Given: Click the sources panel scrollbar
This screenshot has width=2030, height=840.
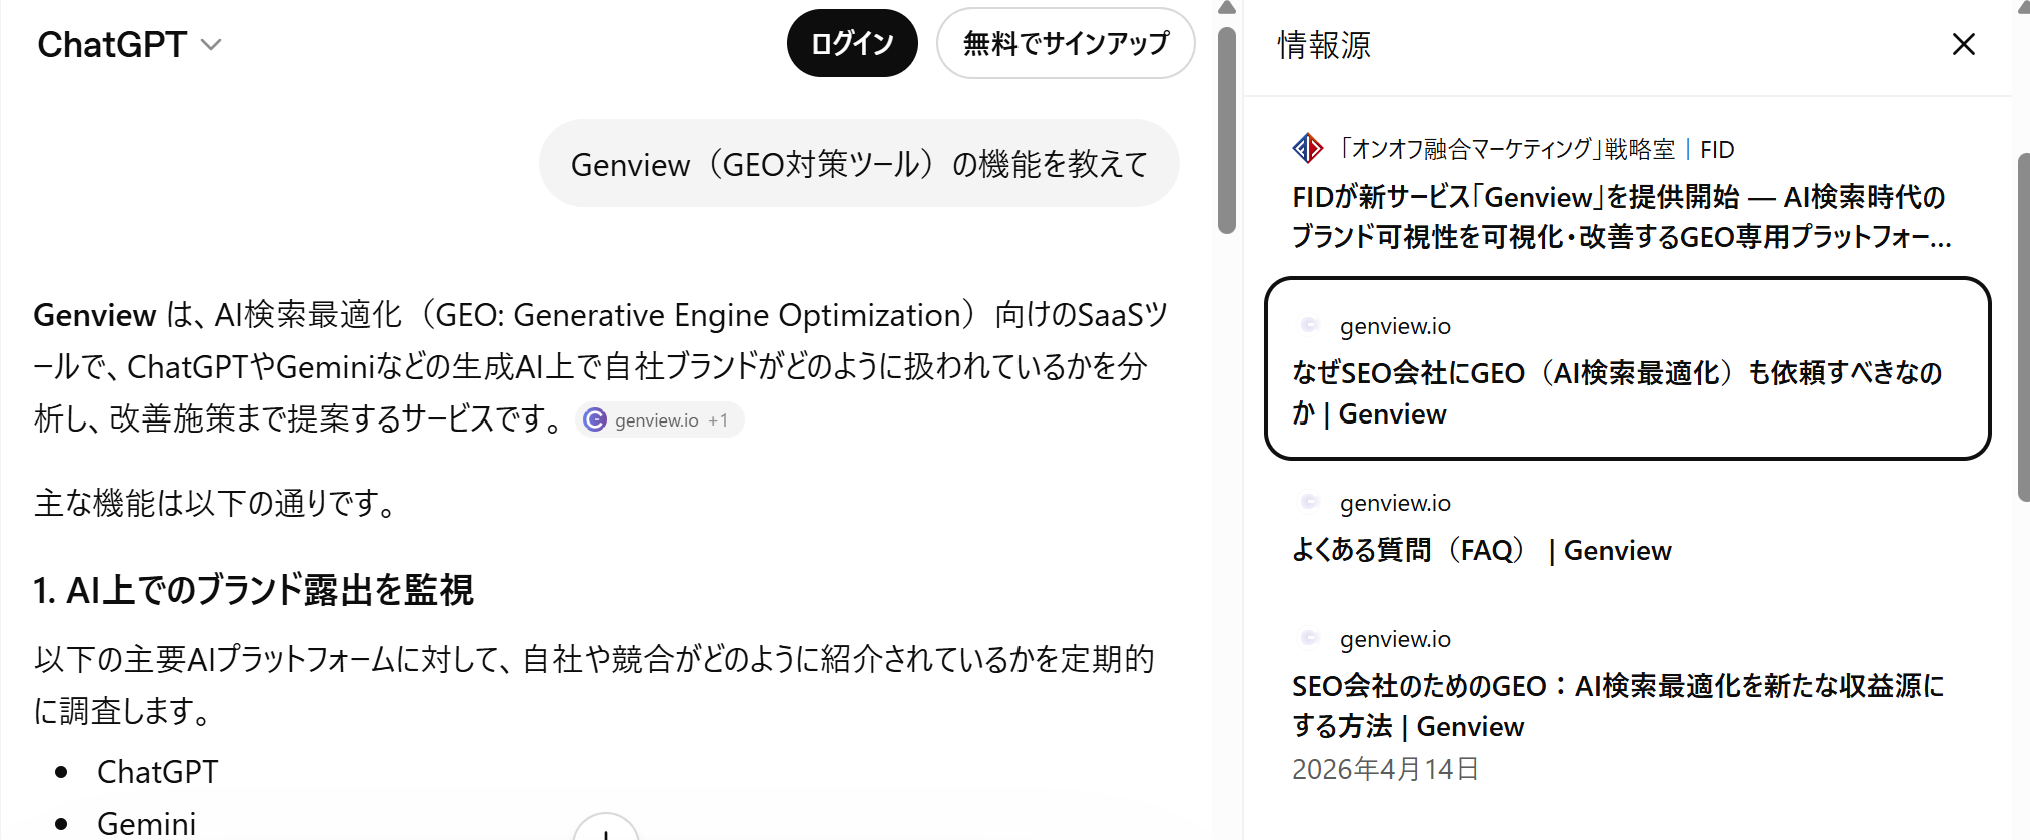Looking at the screenshot, I should (2023, 327).
